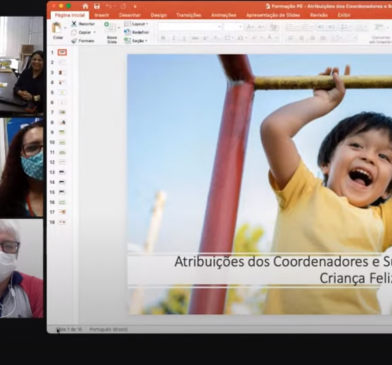Select the Formato paintbrush tool
The height and width of the screenshot is (365, 392).
tap(83, 41)
